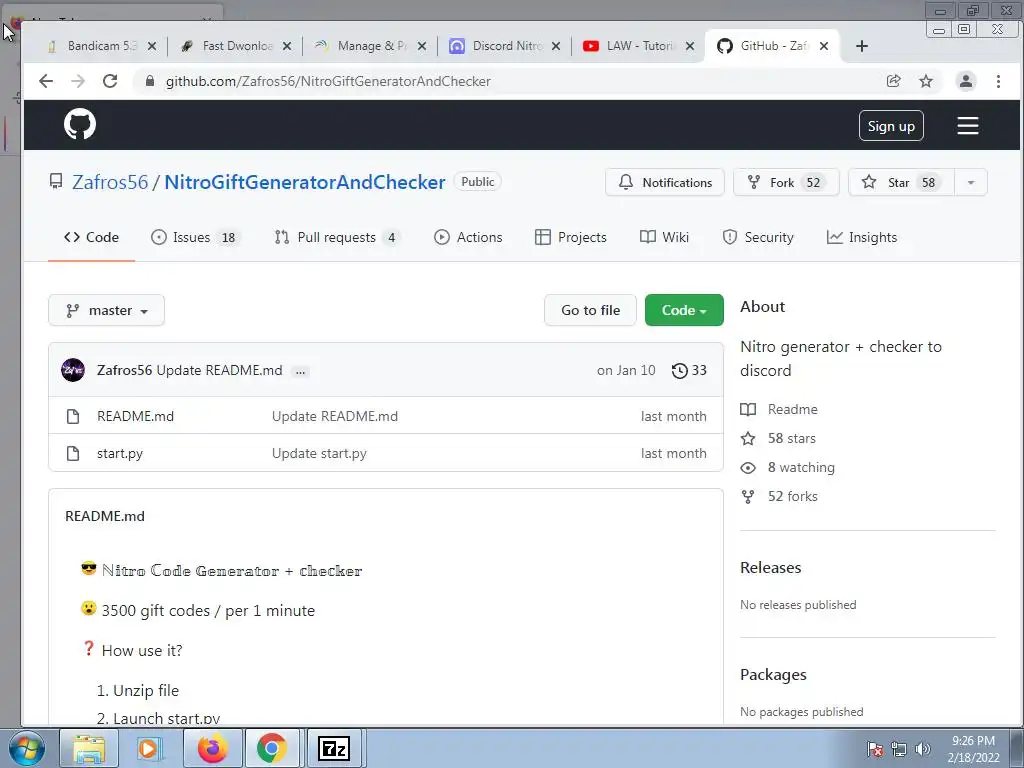Click the volume speaker tray icon
The width and height of the screenshot is (1024, 768).
click(x=922, y=749)
